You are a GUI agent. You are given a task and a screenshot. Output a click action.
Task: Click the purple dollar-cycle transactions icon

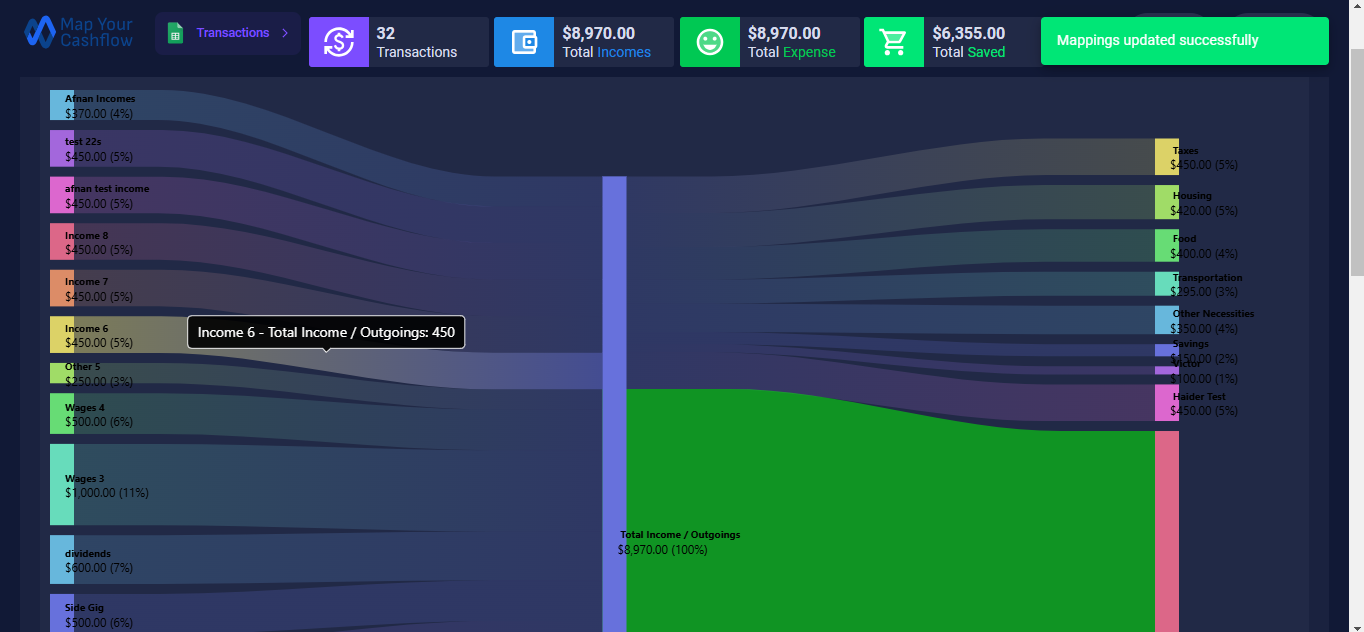click(339, 42)
